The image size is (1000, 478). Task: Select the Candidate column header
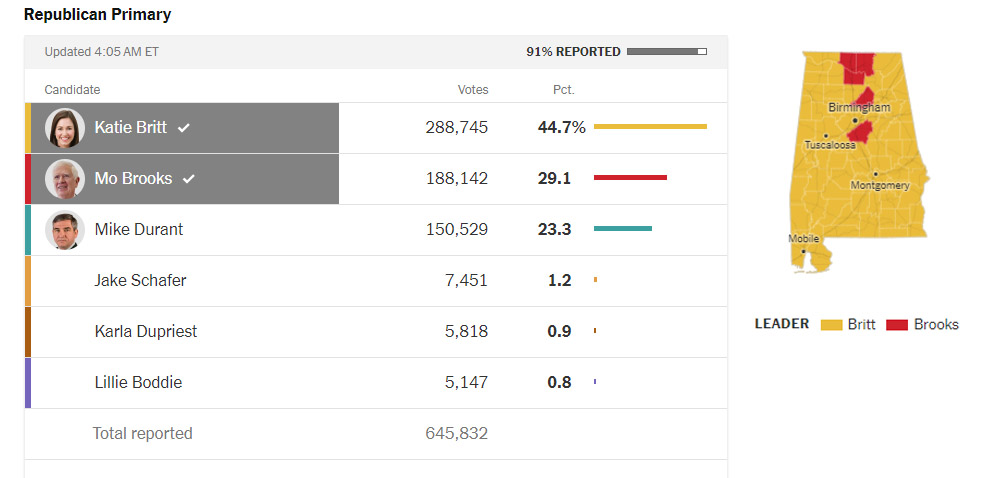(72, 90)
